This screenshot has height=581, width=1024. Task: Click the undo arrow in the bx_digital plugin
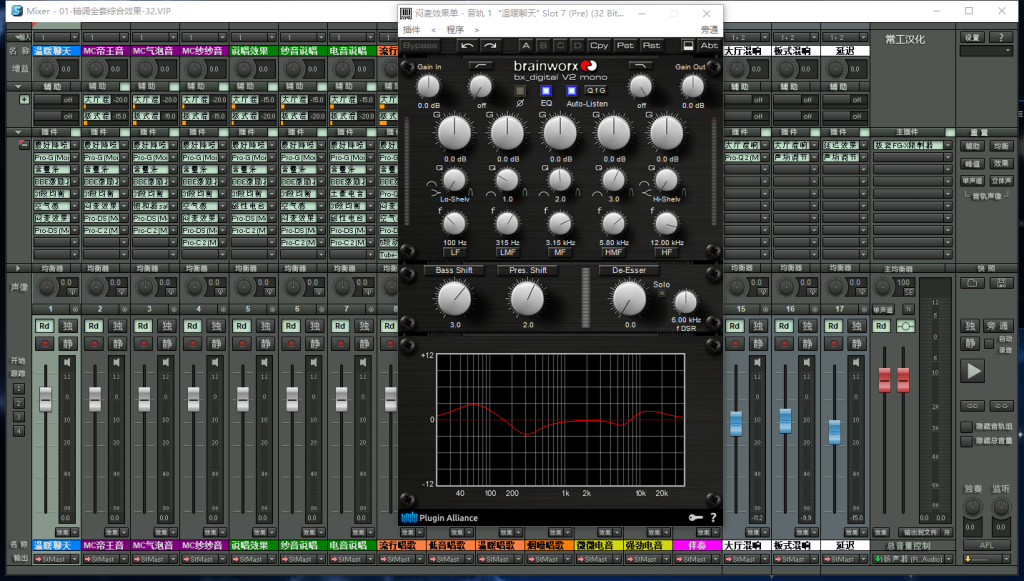click(467, 46)
